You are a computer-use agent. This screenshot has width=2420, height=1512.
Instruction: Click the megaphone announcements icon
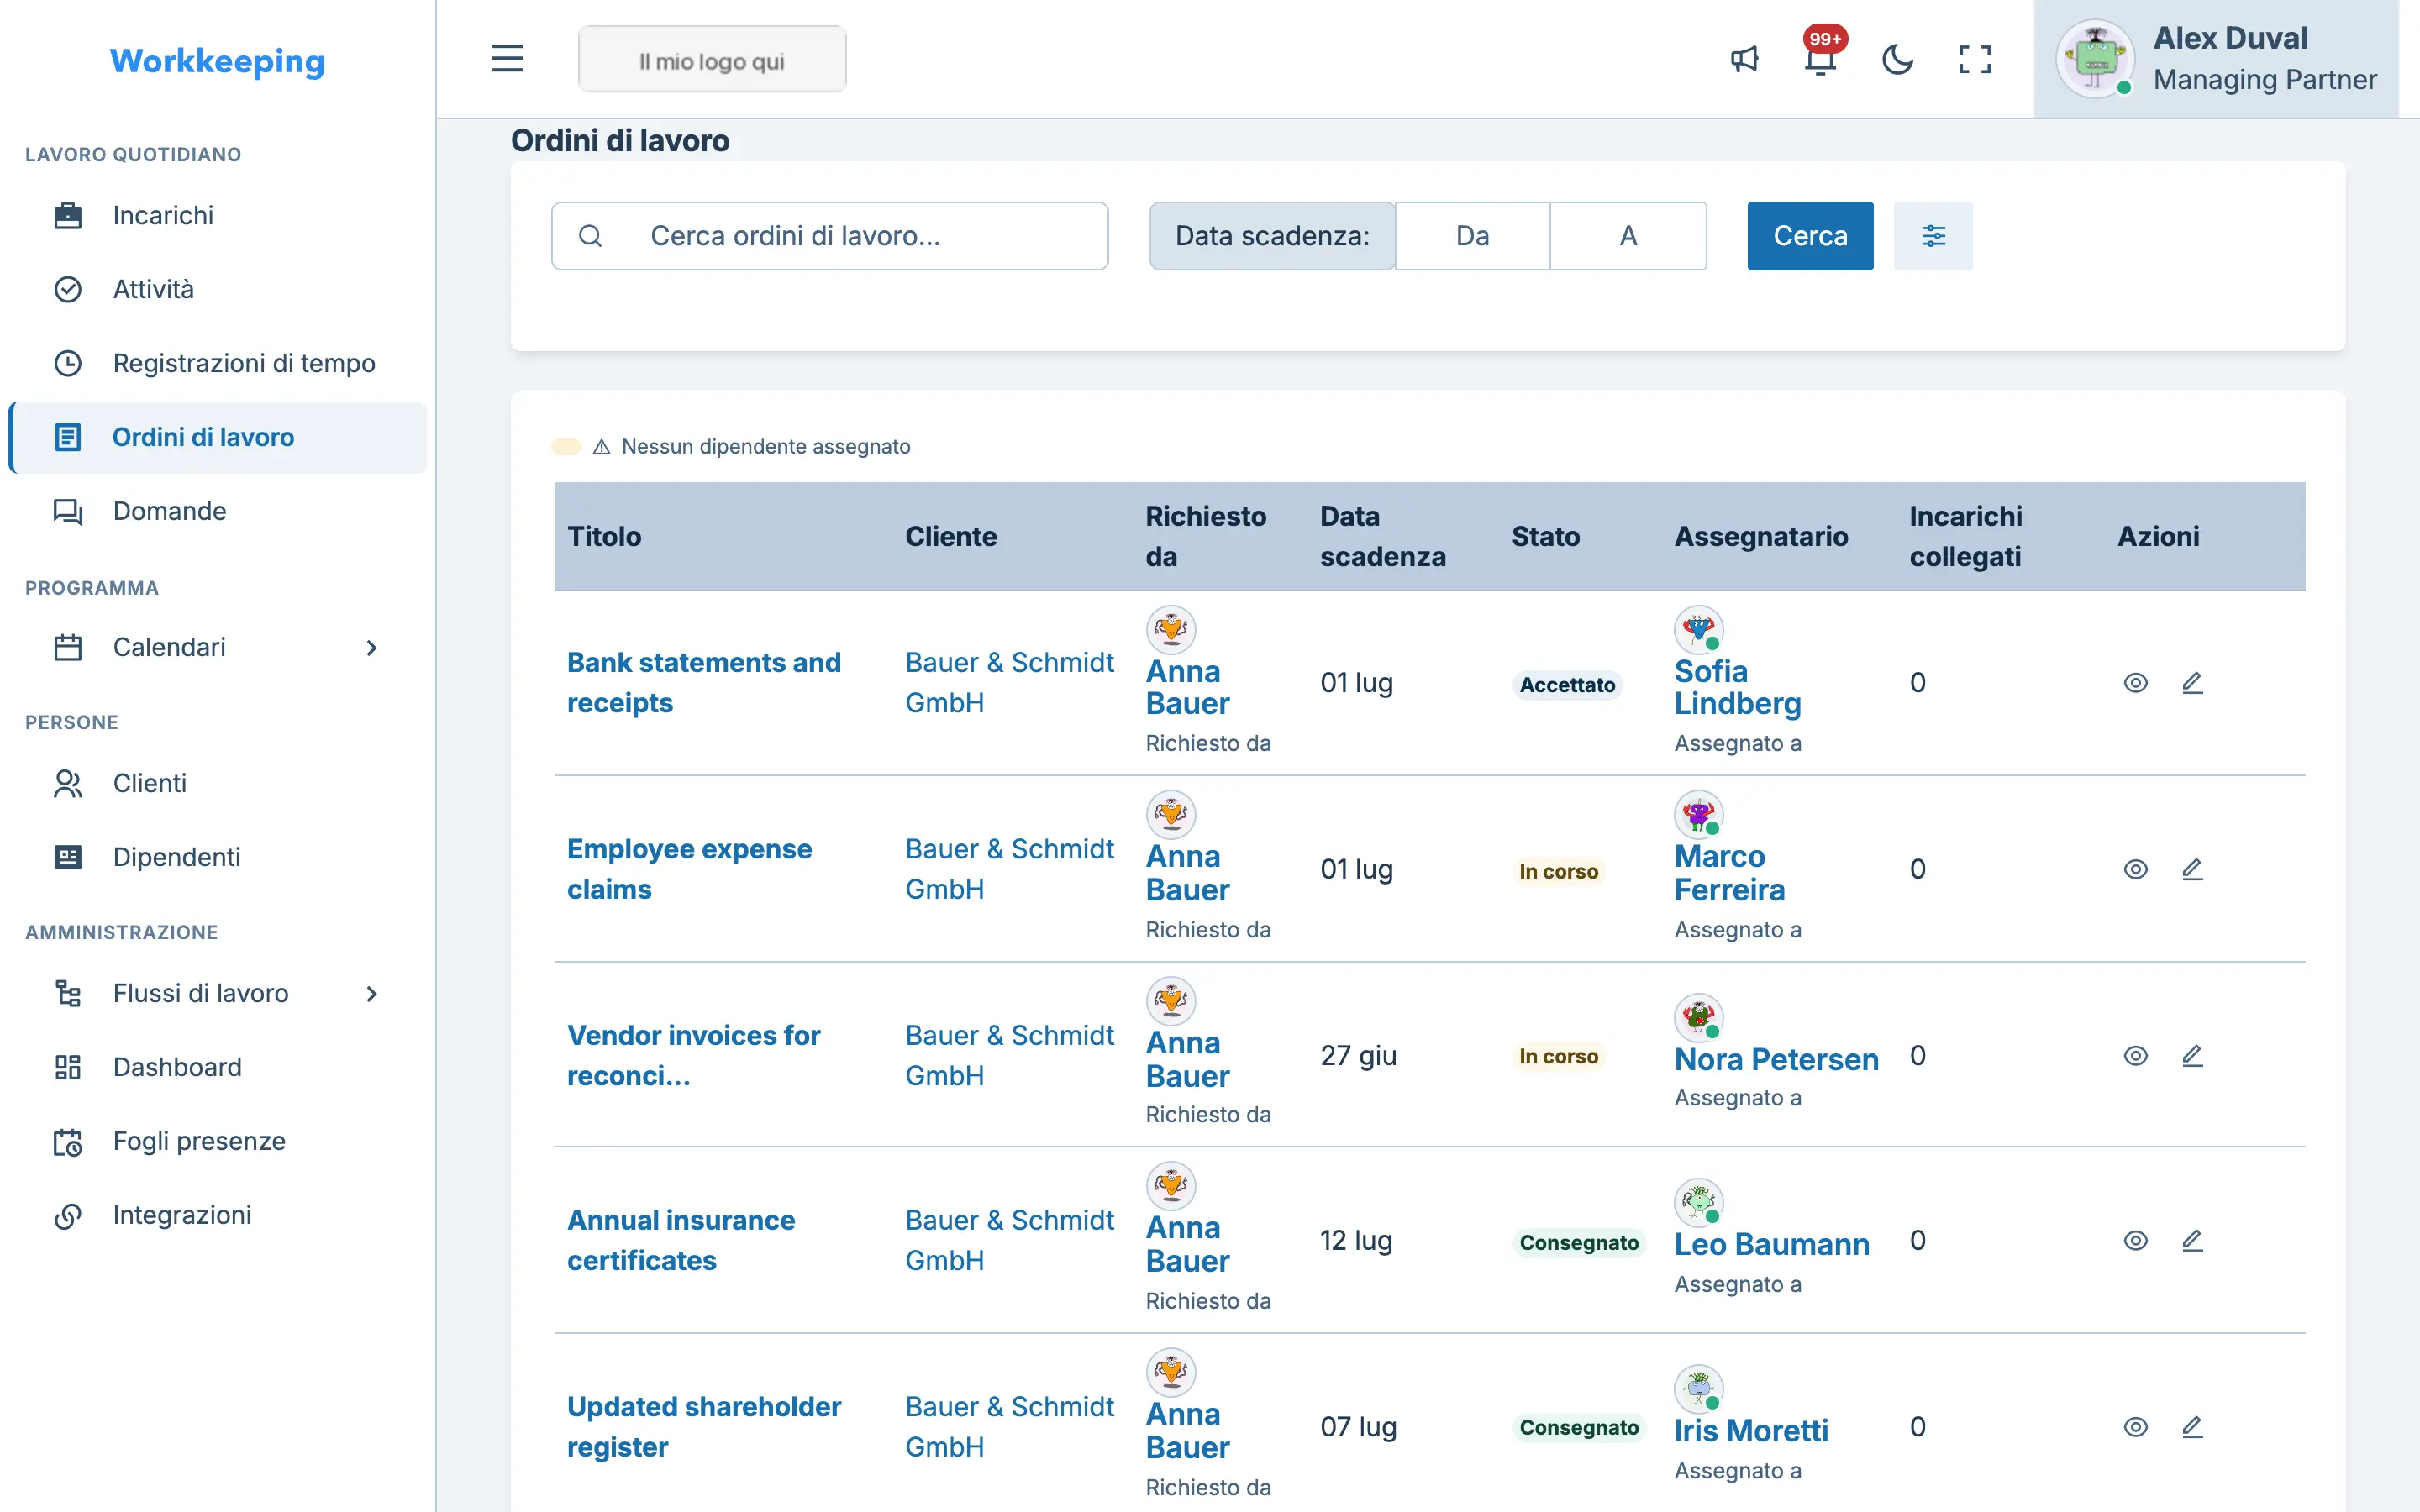[1744, 59]
